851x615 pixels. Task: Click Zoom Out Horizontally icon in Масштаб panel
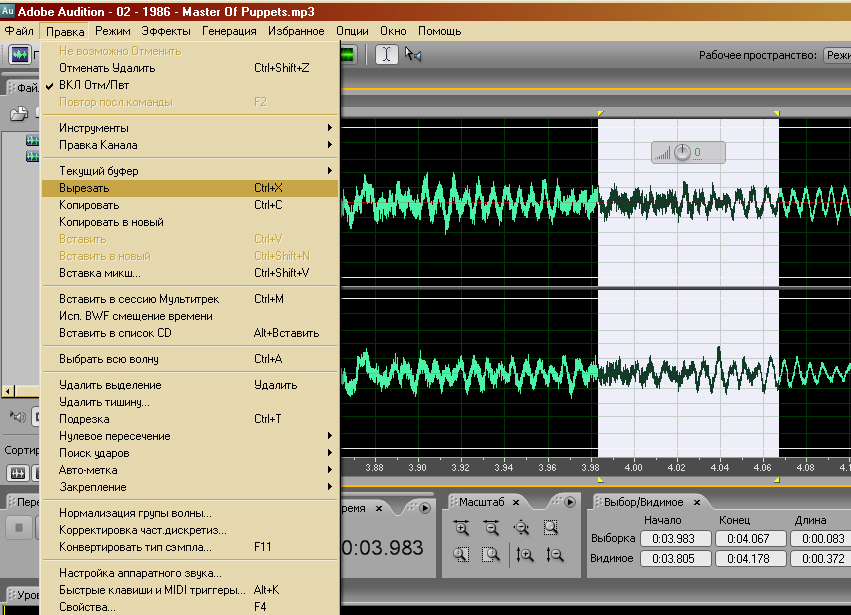point(491,528)
